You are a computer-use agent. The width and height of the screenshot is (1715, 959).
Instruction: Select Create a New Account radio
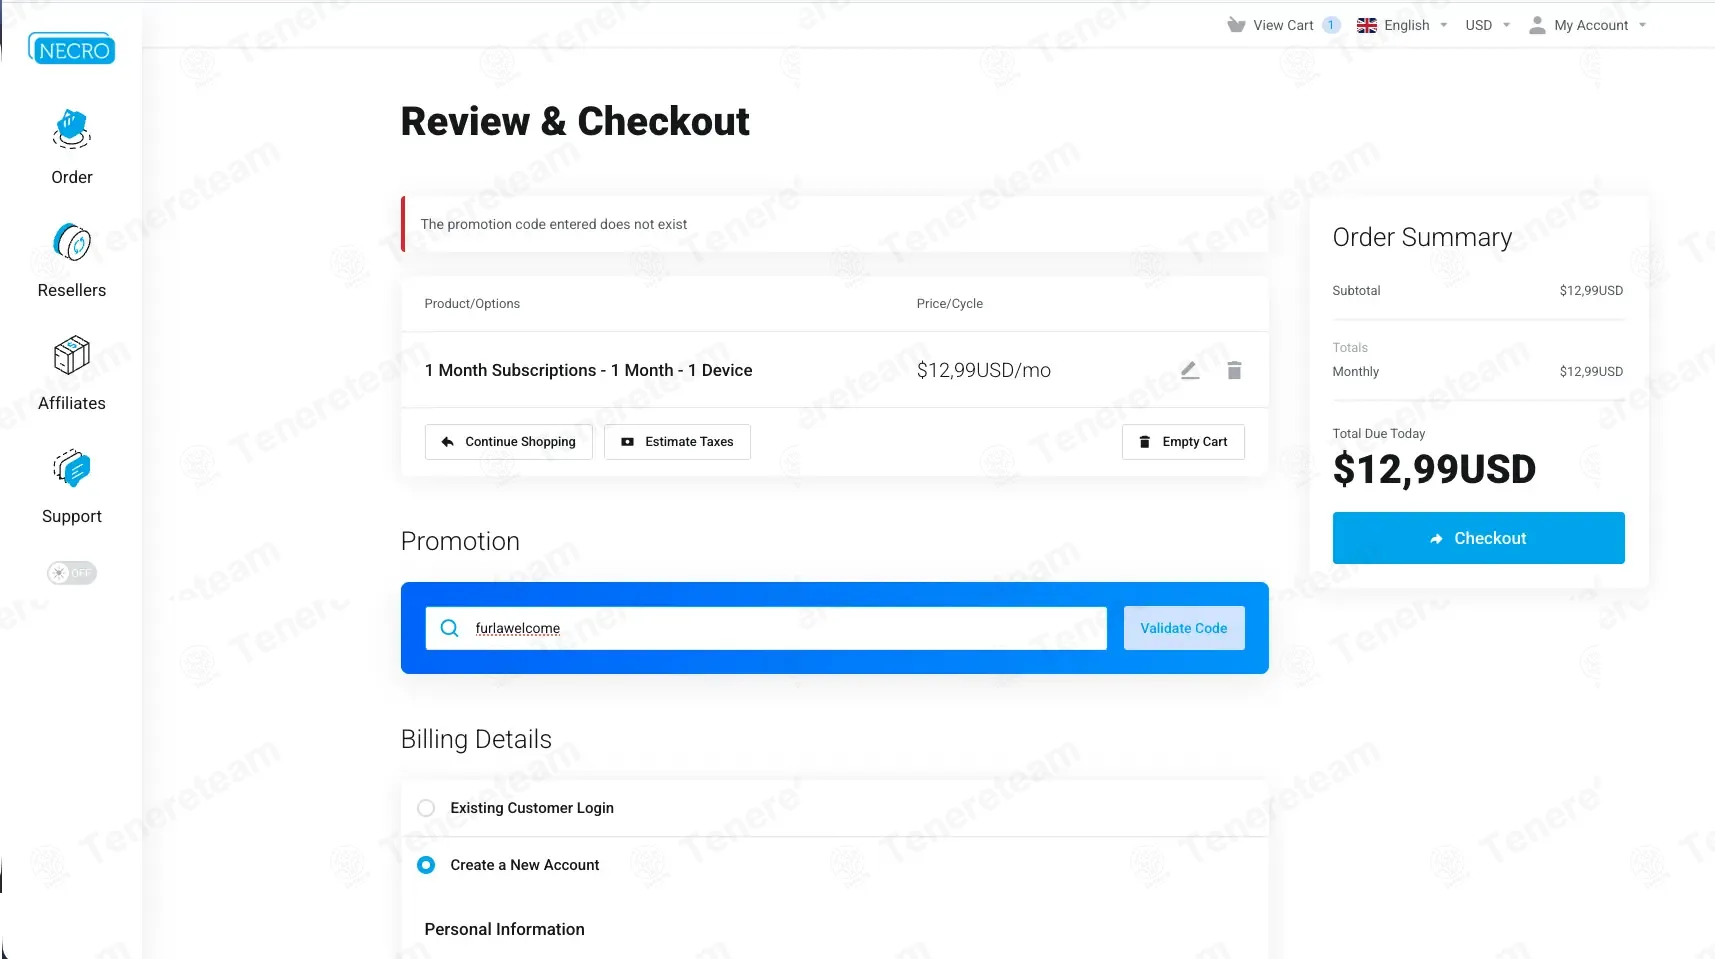point(426,865)
